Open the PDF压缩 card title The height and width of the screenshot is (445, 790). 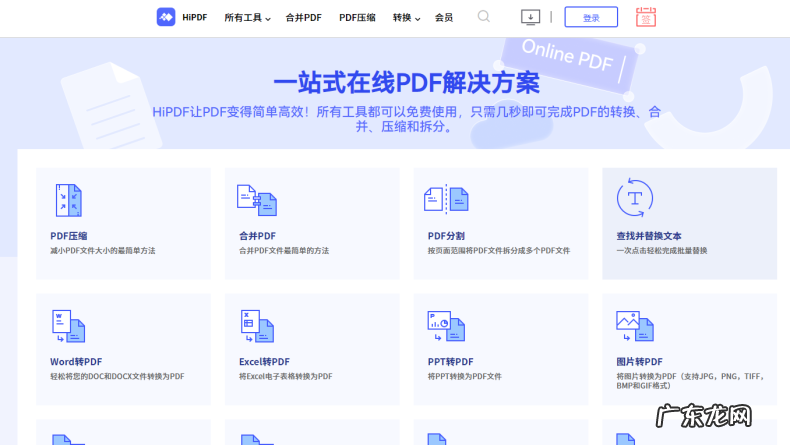[69, 236]
